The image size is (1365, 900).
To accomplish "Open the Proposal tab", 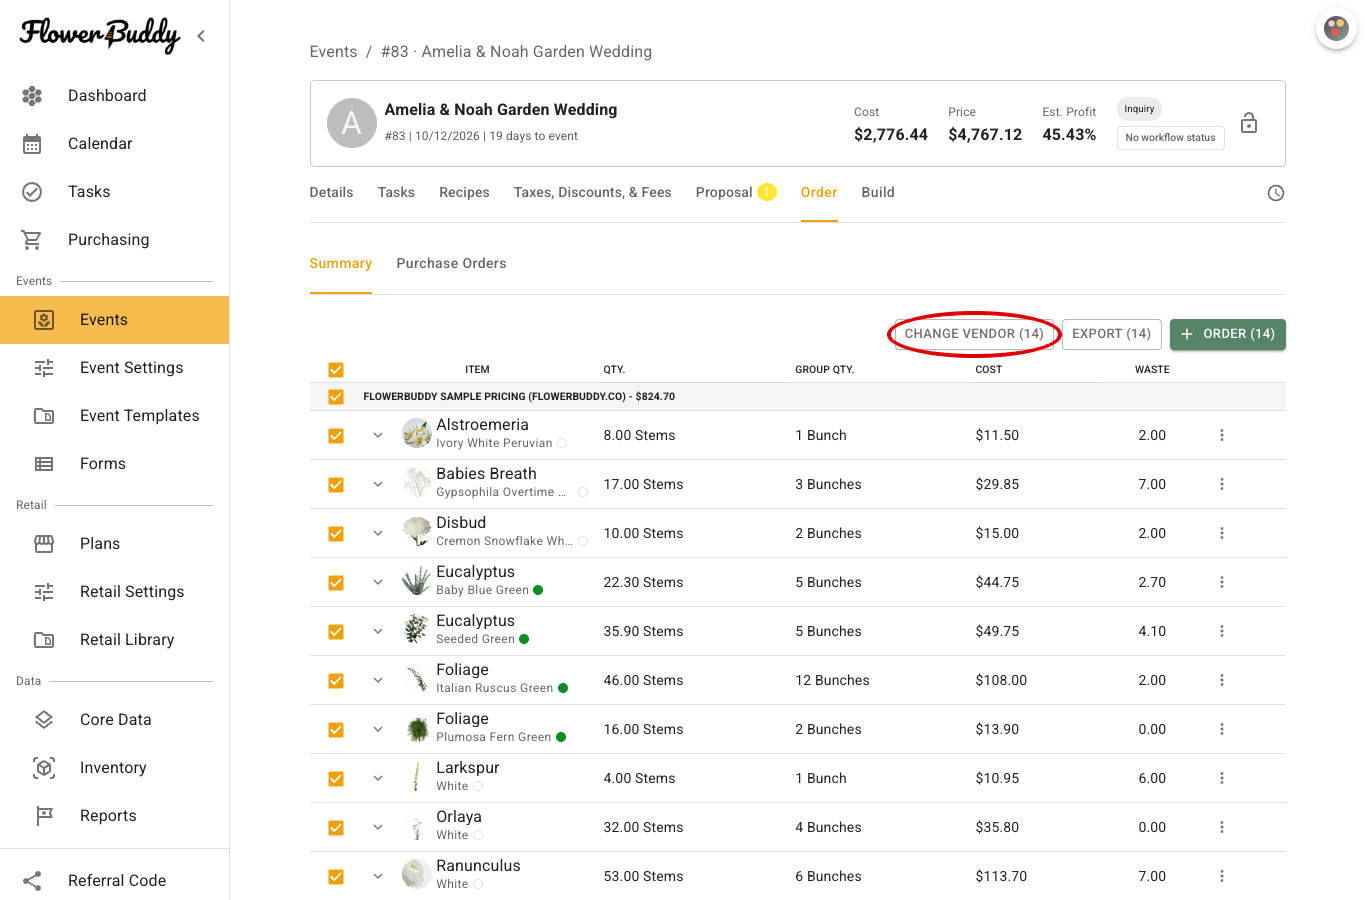I will [736, 192].
